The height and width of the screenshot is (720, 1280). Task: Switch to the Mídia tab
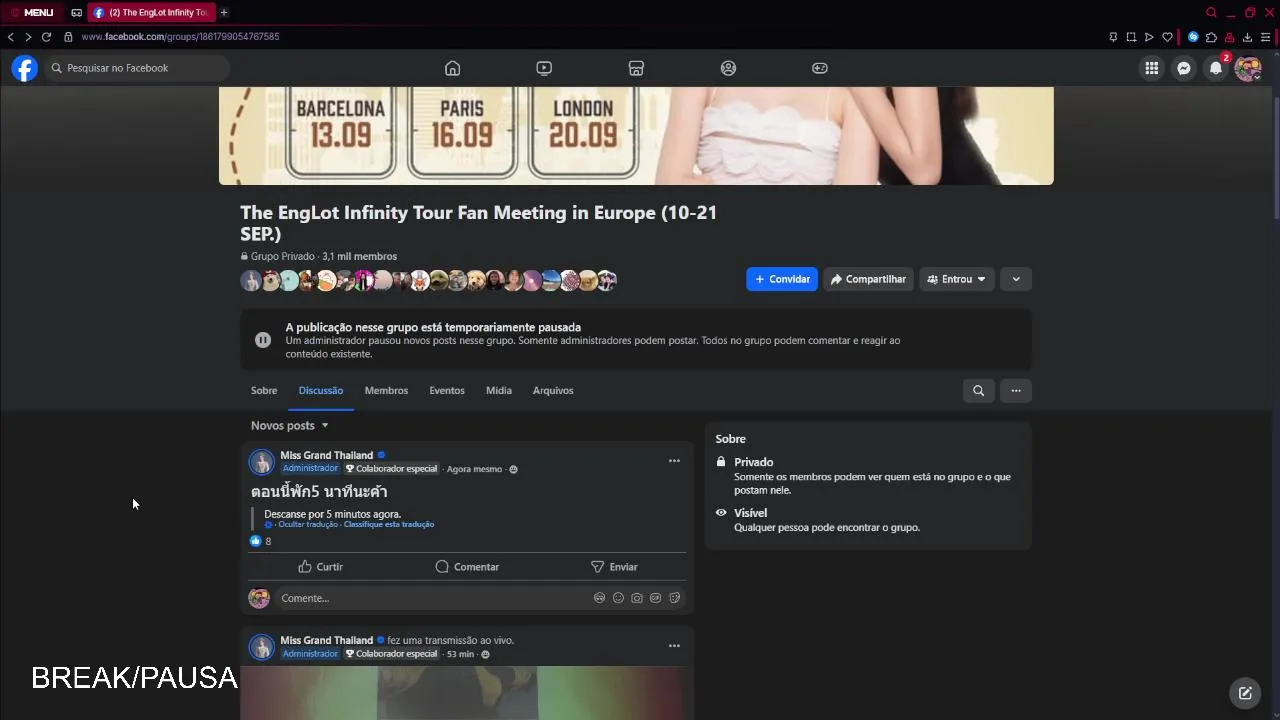(499, 391)
